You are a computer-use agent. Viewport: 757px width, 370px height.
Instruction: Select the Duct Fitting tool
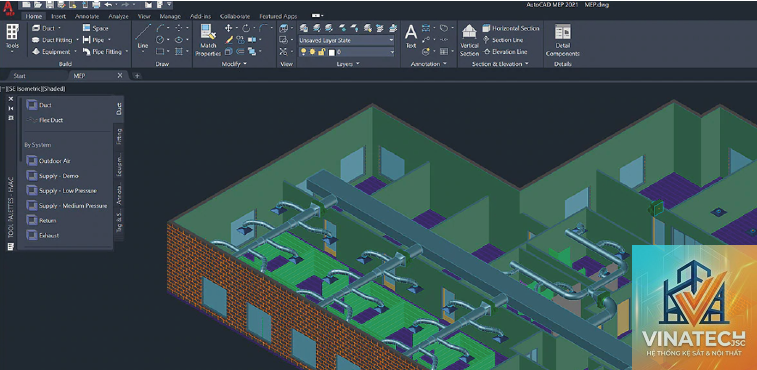[52, 40]
